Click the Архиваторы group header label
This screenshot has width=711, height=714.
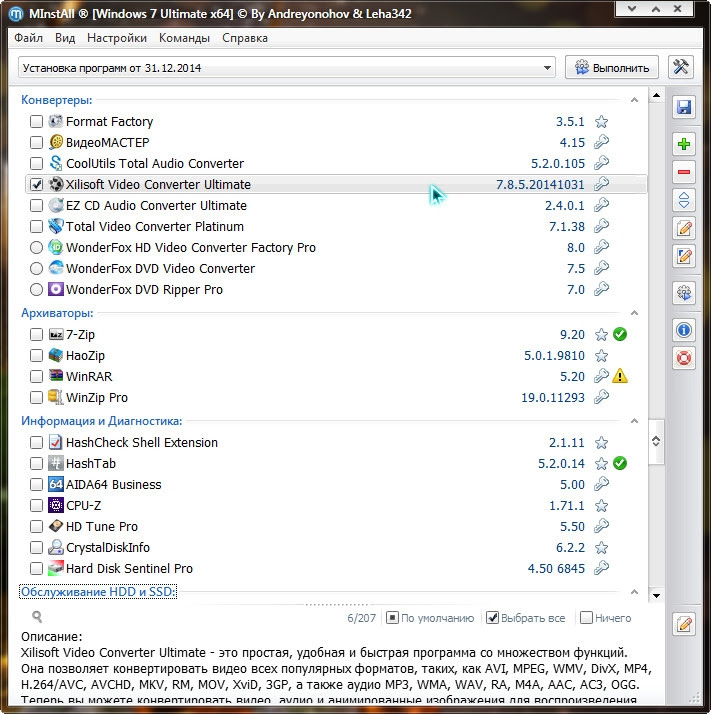click(x=57, y=313)
